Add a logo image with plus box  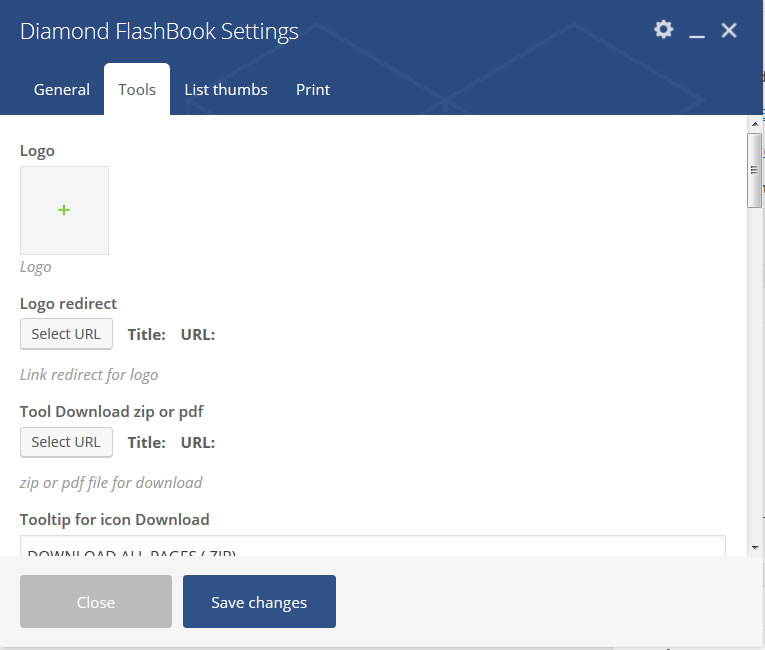(64, 210)
